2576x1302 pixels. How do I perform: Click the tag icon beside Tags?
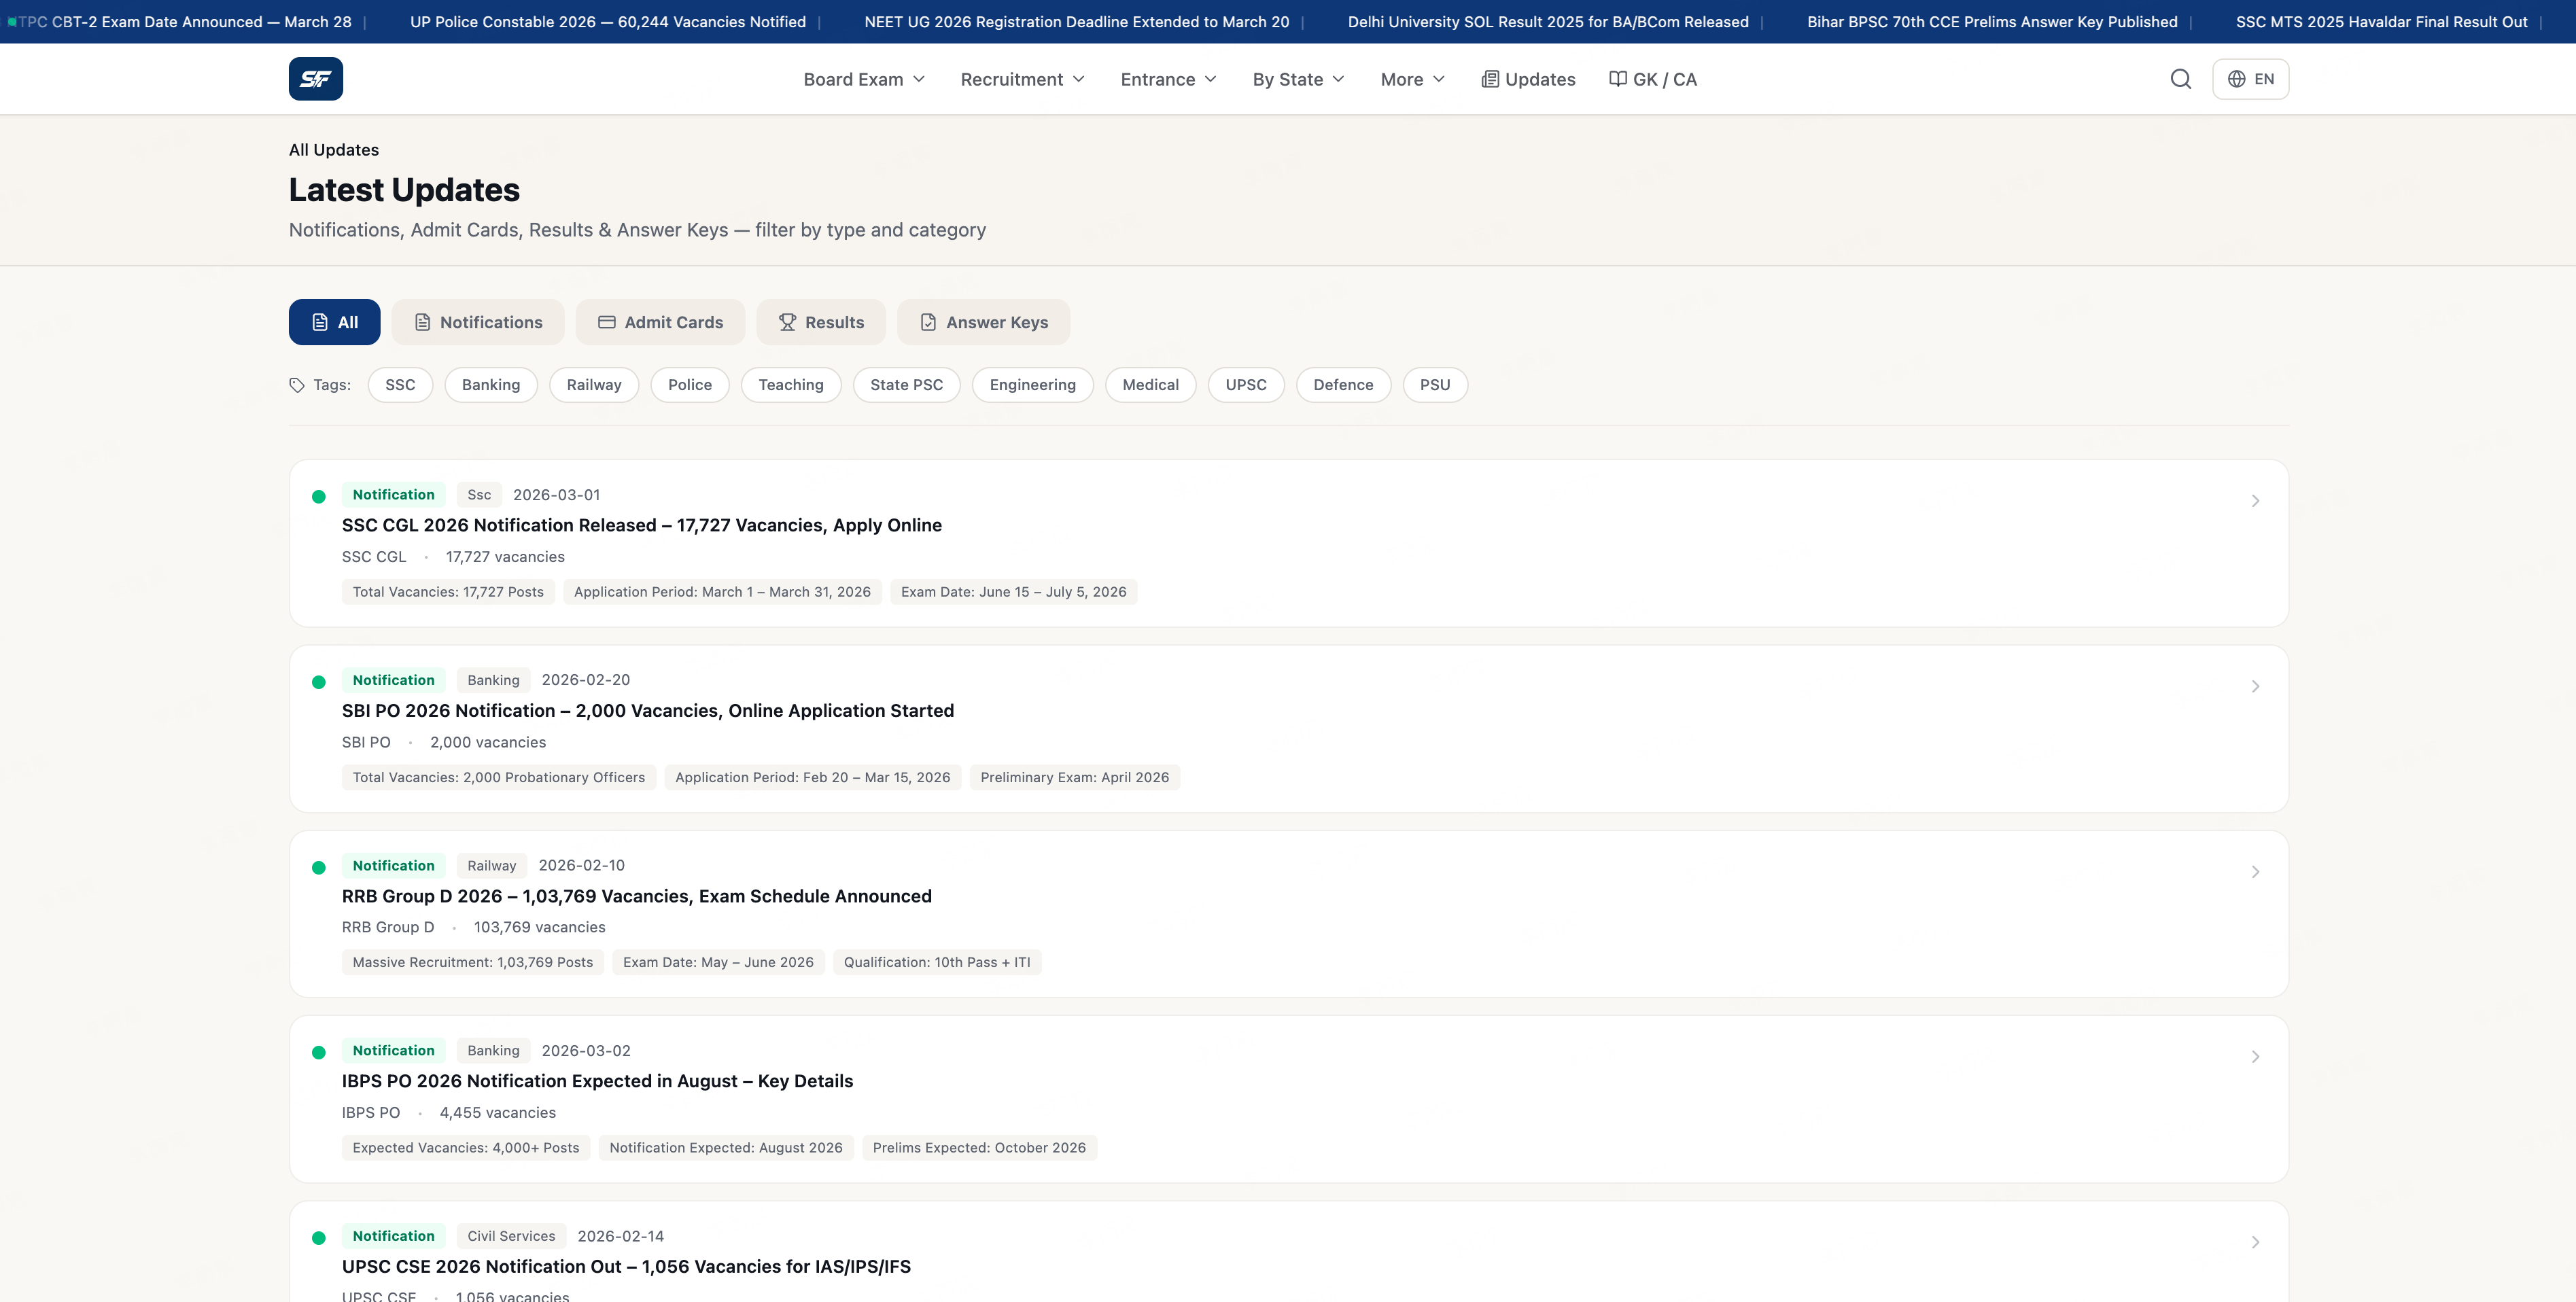[x=297, y=385]
